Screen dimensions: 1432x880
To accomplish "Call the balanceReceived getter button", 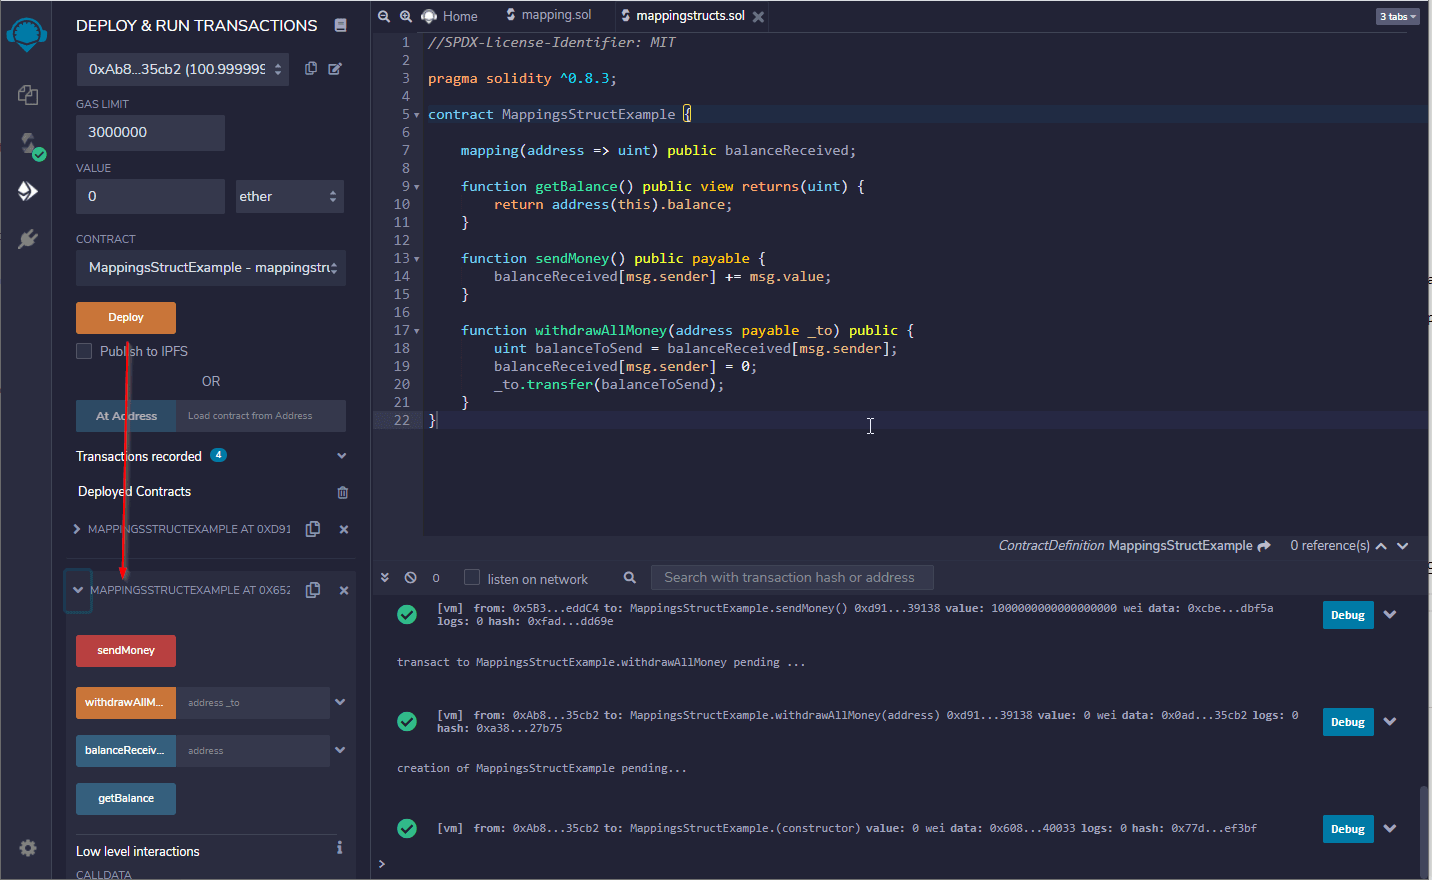I will click(x=126, y=751).
